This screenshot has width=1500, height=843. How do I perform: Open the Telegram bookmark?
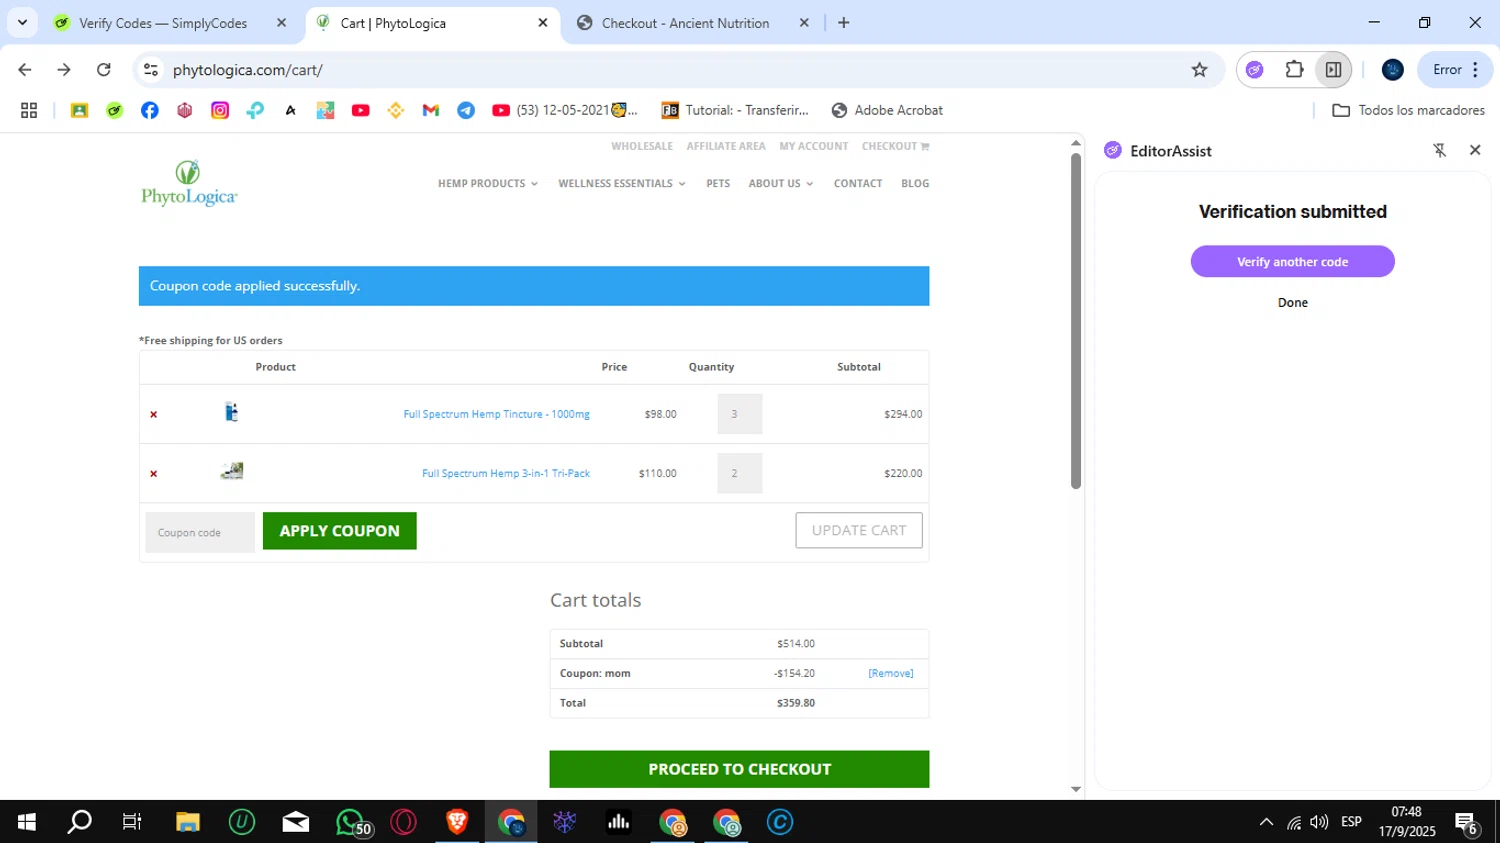[466, 111]
